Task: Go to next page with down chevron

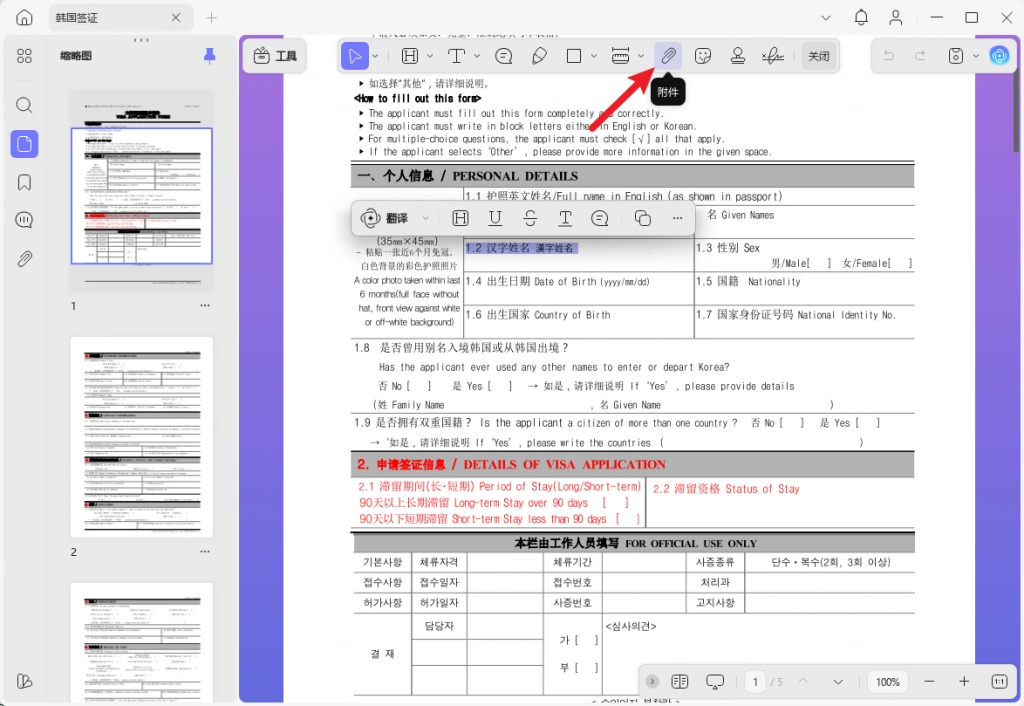Action: tap(838, 681)
